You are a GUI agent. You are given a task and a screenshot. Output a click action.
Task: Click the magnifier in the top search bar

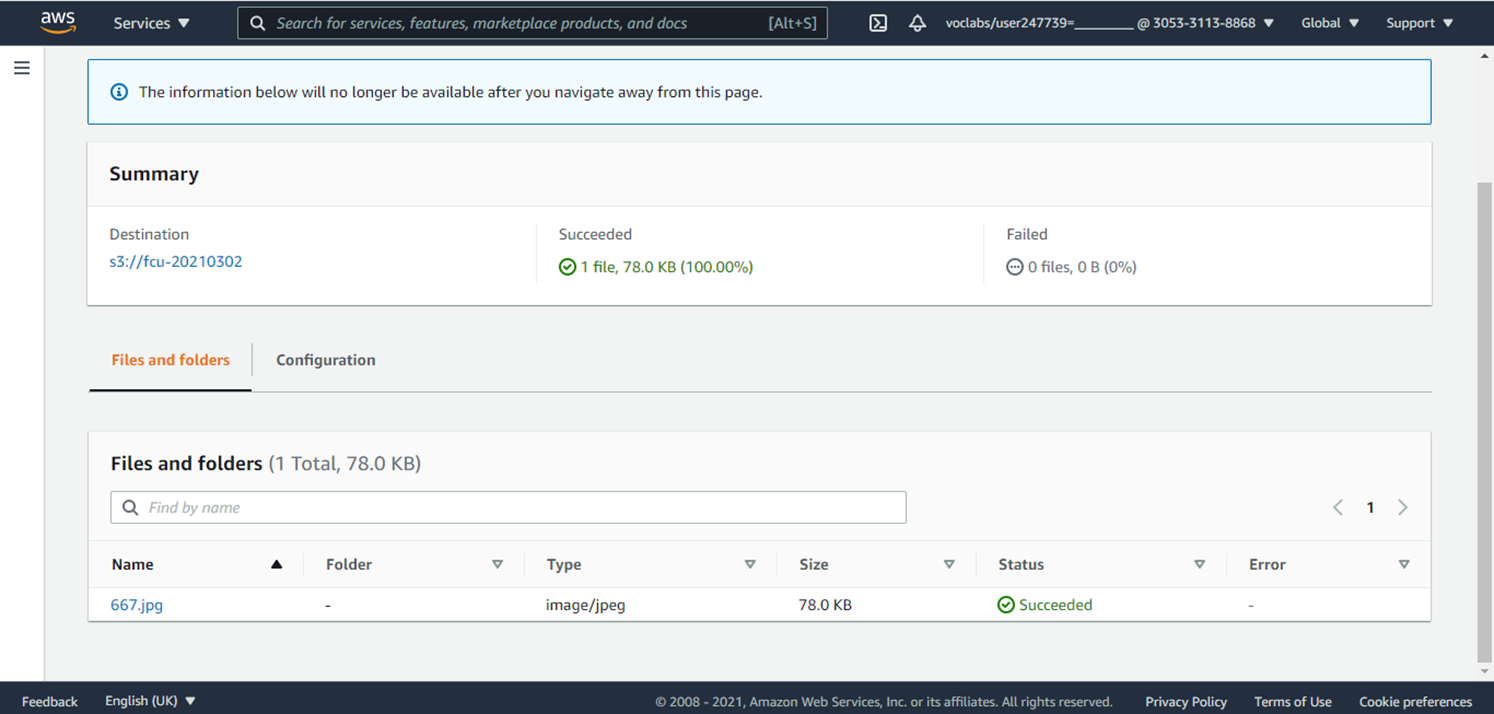tap(257, 23)
